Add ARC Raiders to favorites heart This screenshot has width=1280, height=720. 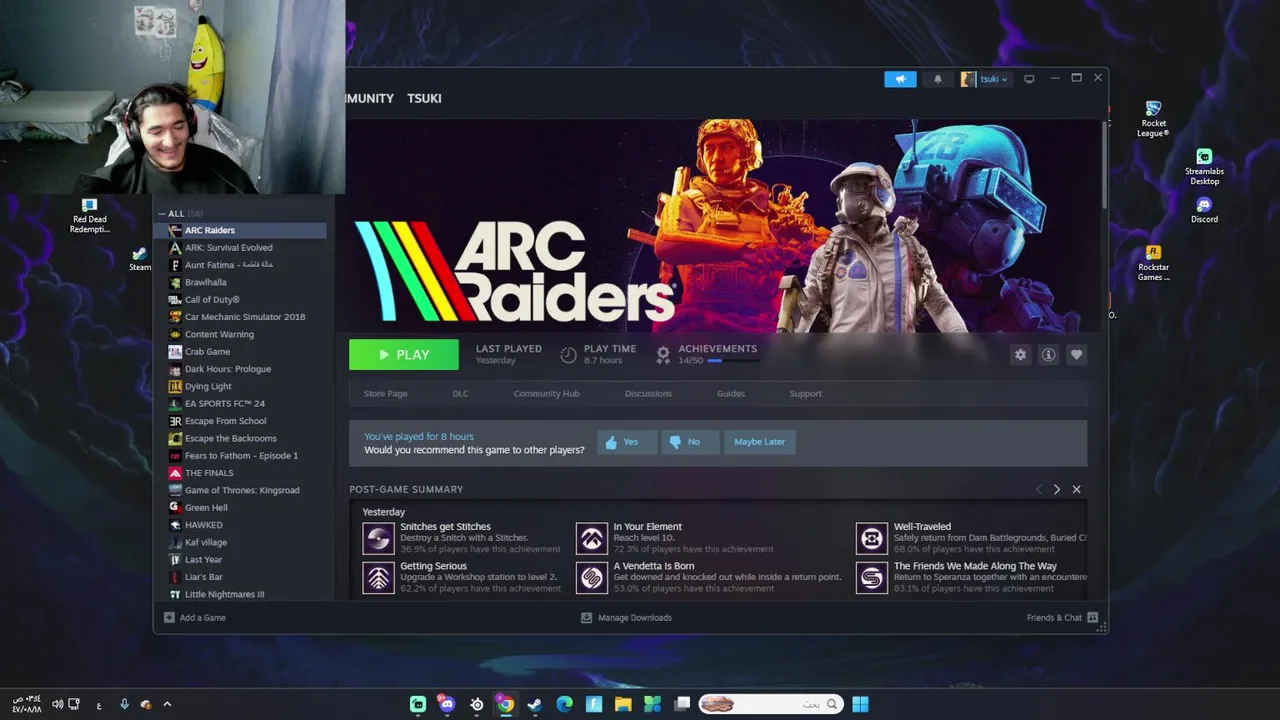[1076, 355]
